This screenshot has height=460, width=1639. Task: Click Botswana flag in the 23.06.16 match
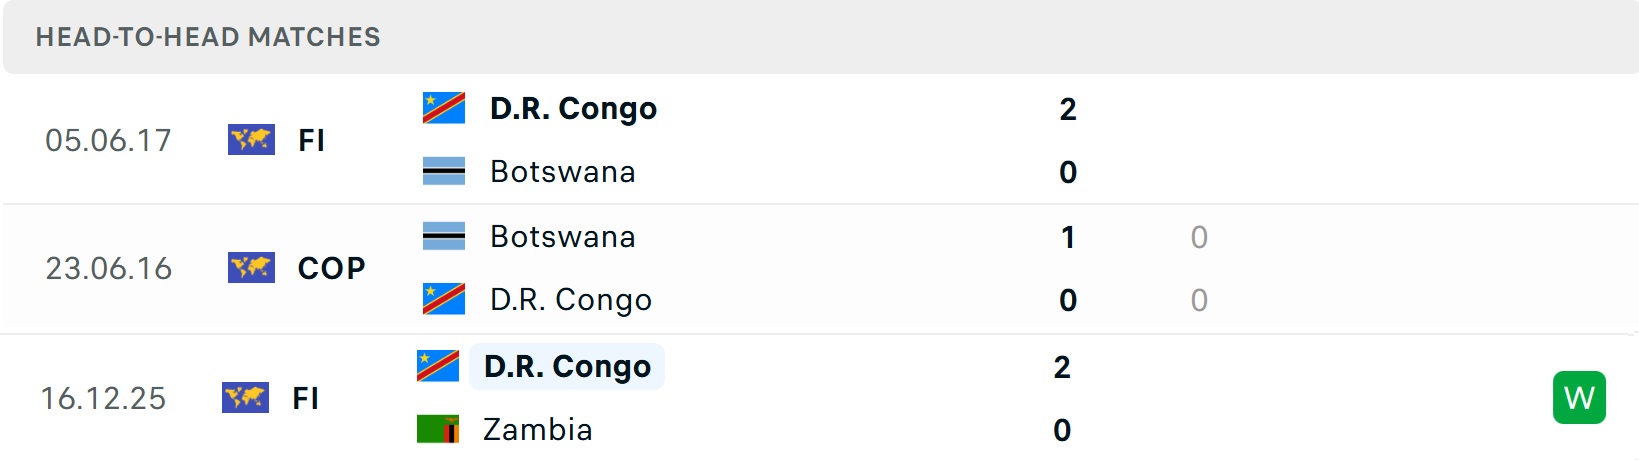click(x=444, y=237)
